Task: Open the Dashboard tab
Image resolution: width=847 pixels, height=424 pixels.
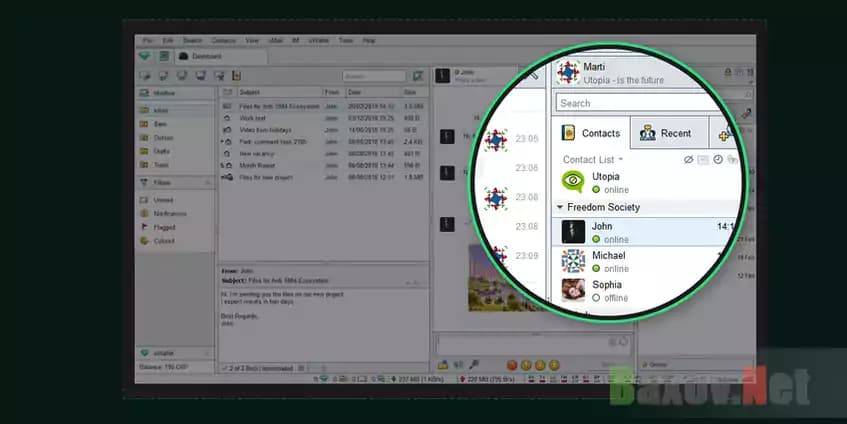Action: point(203,57)
